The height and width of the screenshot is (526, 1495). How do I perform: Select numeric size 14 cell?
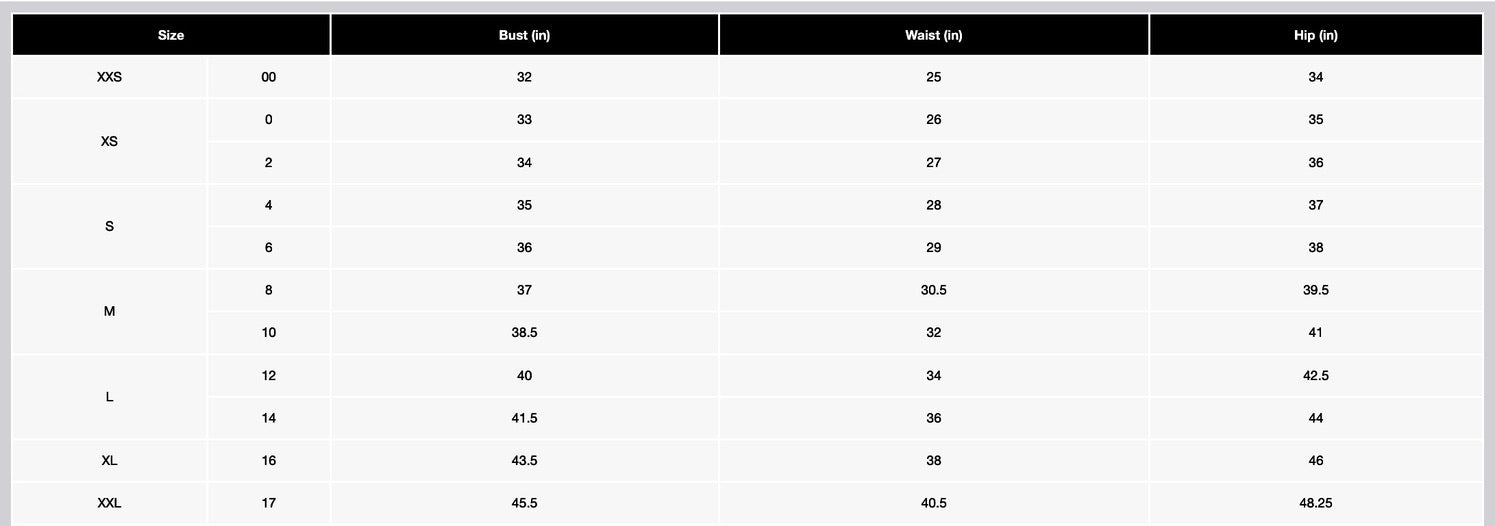(x=268, y=418)
